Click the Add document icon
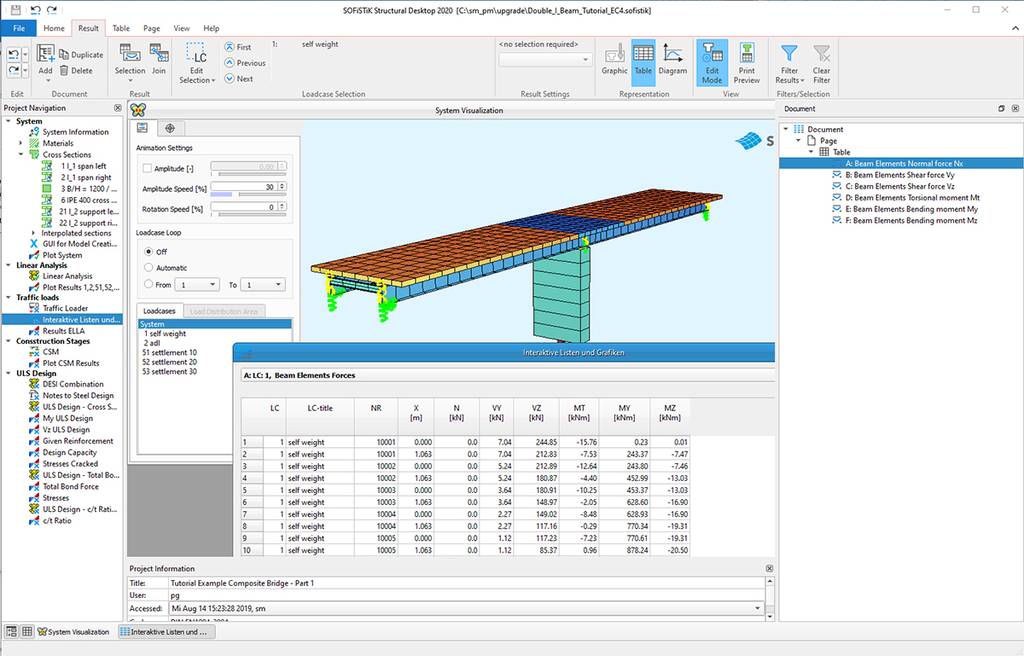 (x=45, y=54)
